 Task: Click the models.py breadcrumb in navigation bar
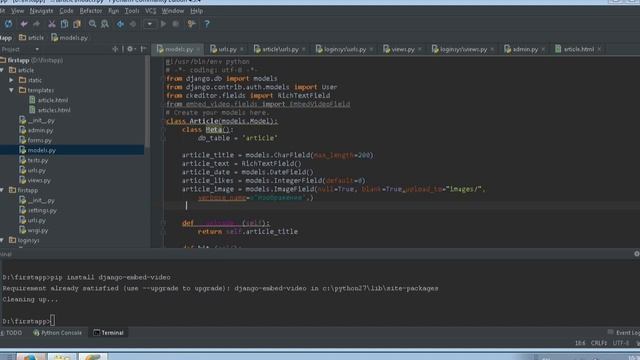[x=69, y=38]
